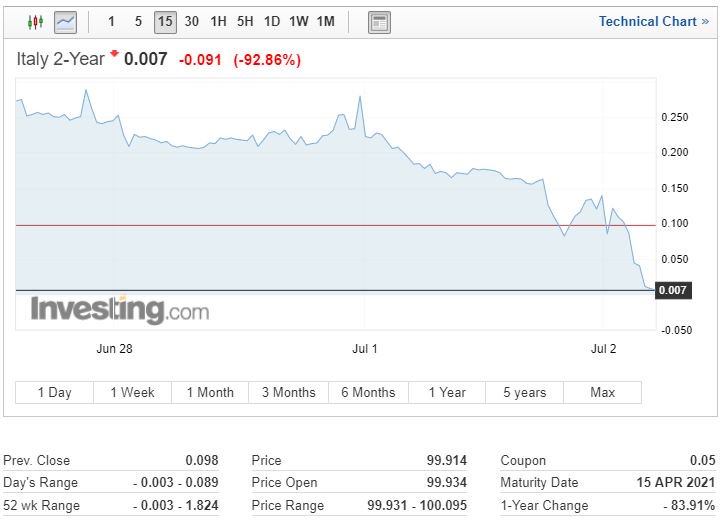Switch chart interval to 5H
Image resolution: width=721 pixels, height=520 pixels.
(x=245, y=22)
